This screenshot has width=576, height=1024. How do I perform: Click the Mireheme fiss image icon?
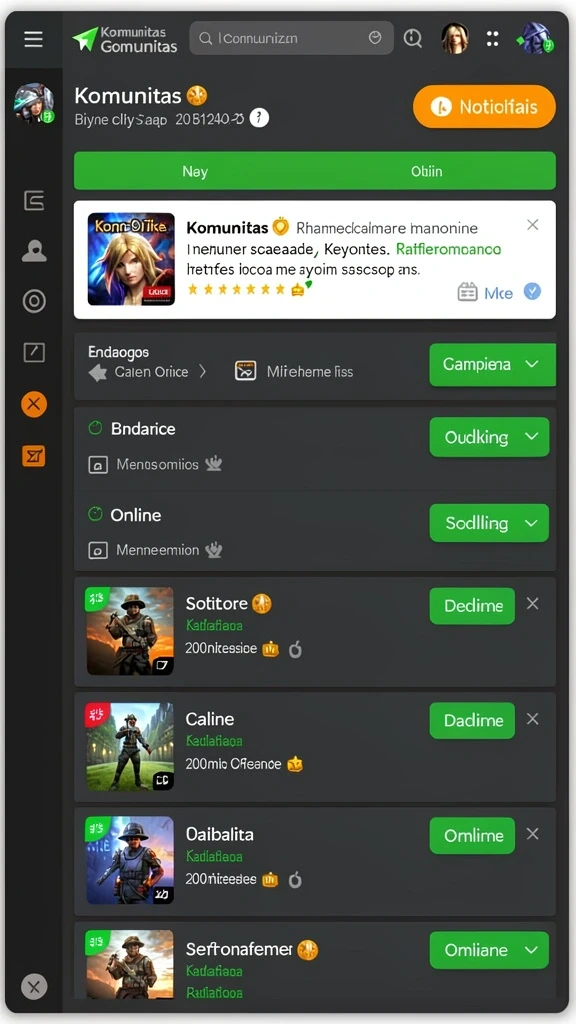(246, 372)
